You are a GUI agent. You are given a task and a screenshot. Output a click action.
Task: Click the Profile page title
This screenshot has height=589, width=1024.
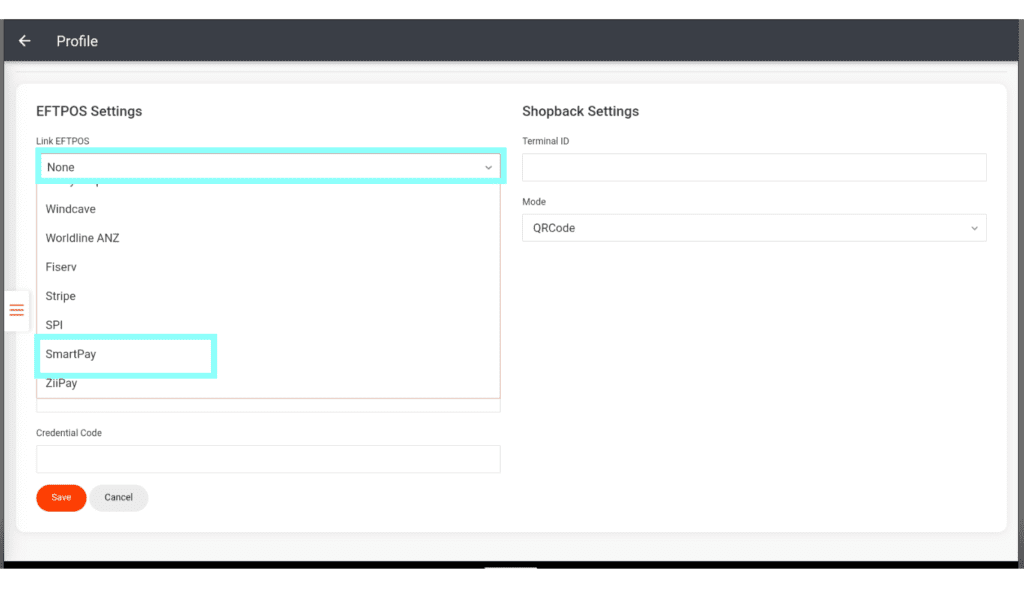[x=77, y=41]
